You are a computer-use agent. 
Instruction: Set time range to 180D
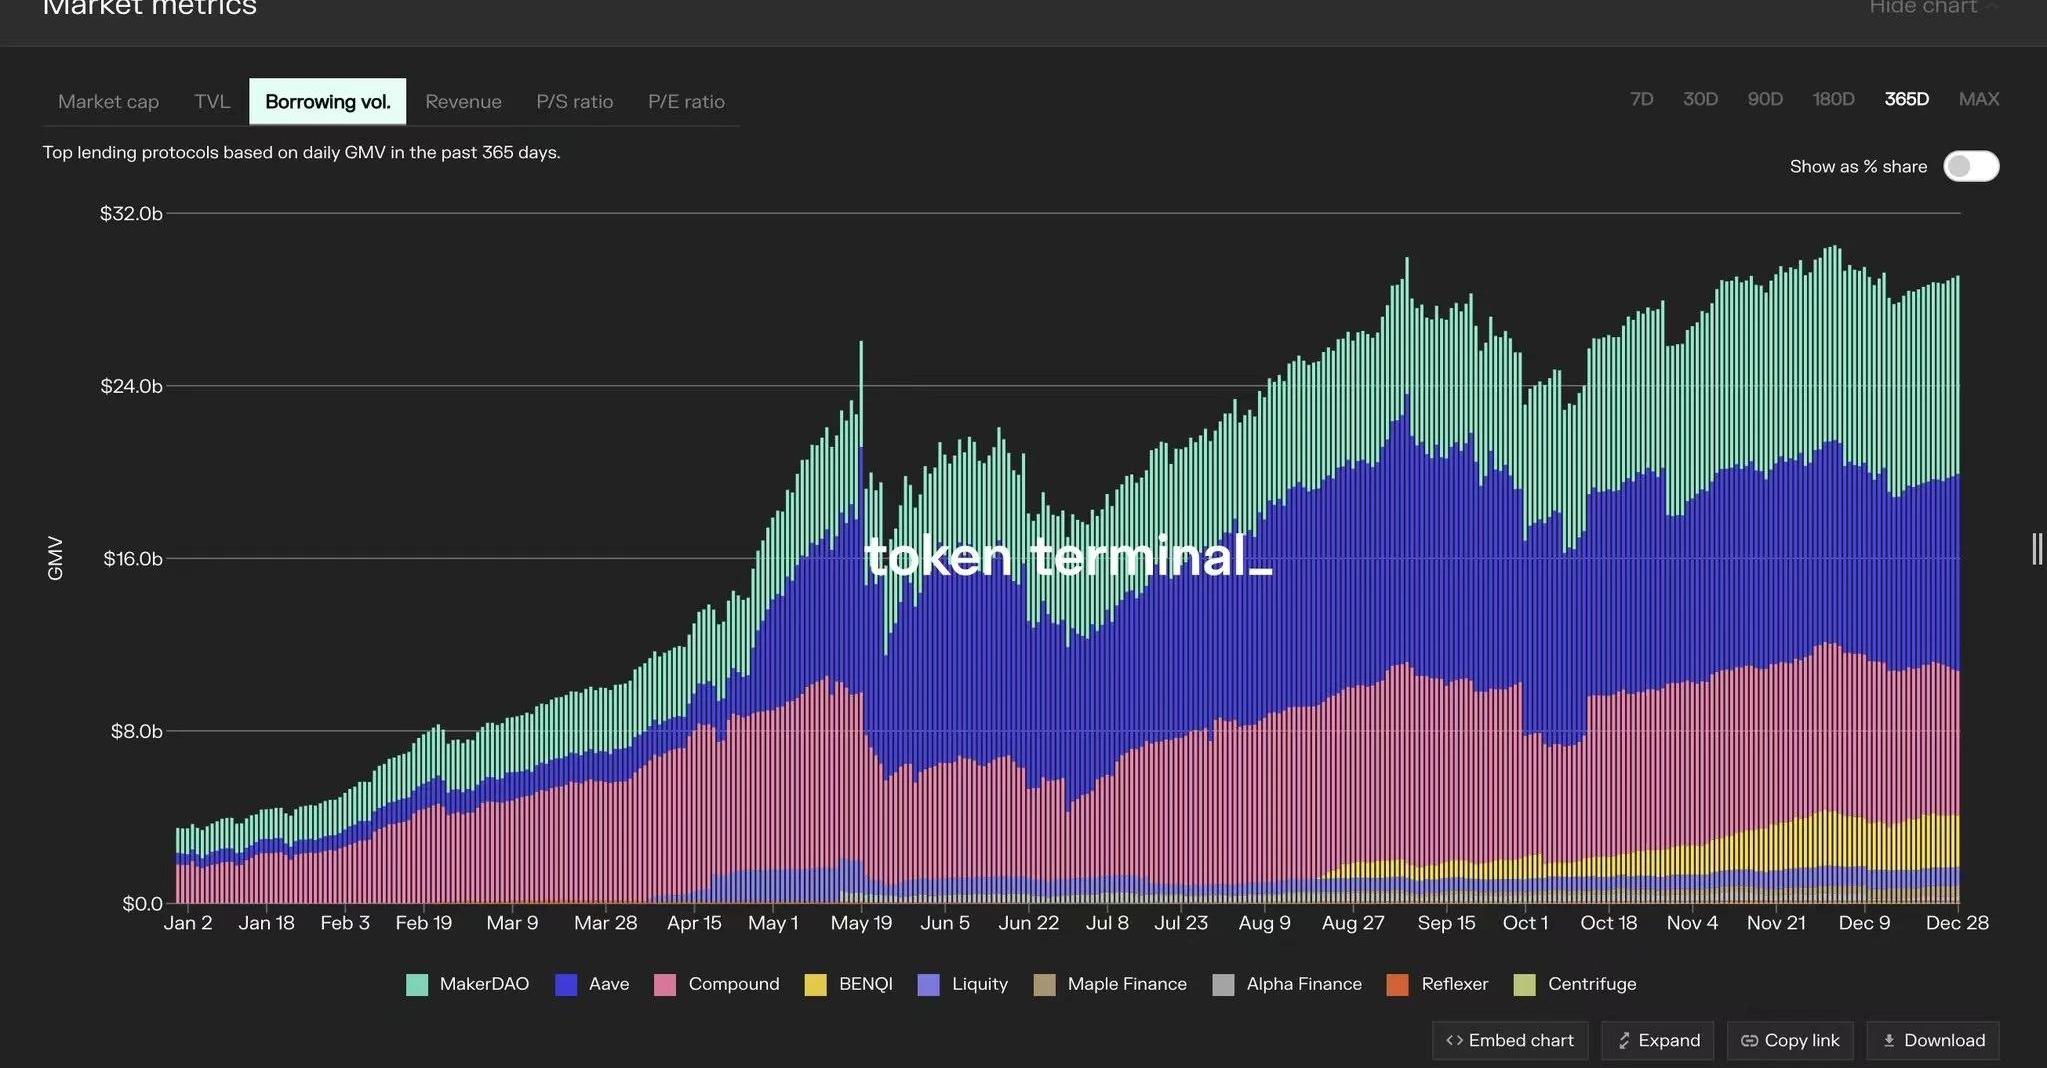click(x=1833, y=99)
